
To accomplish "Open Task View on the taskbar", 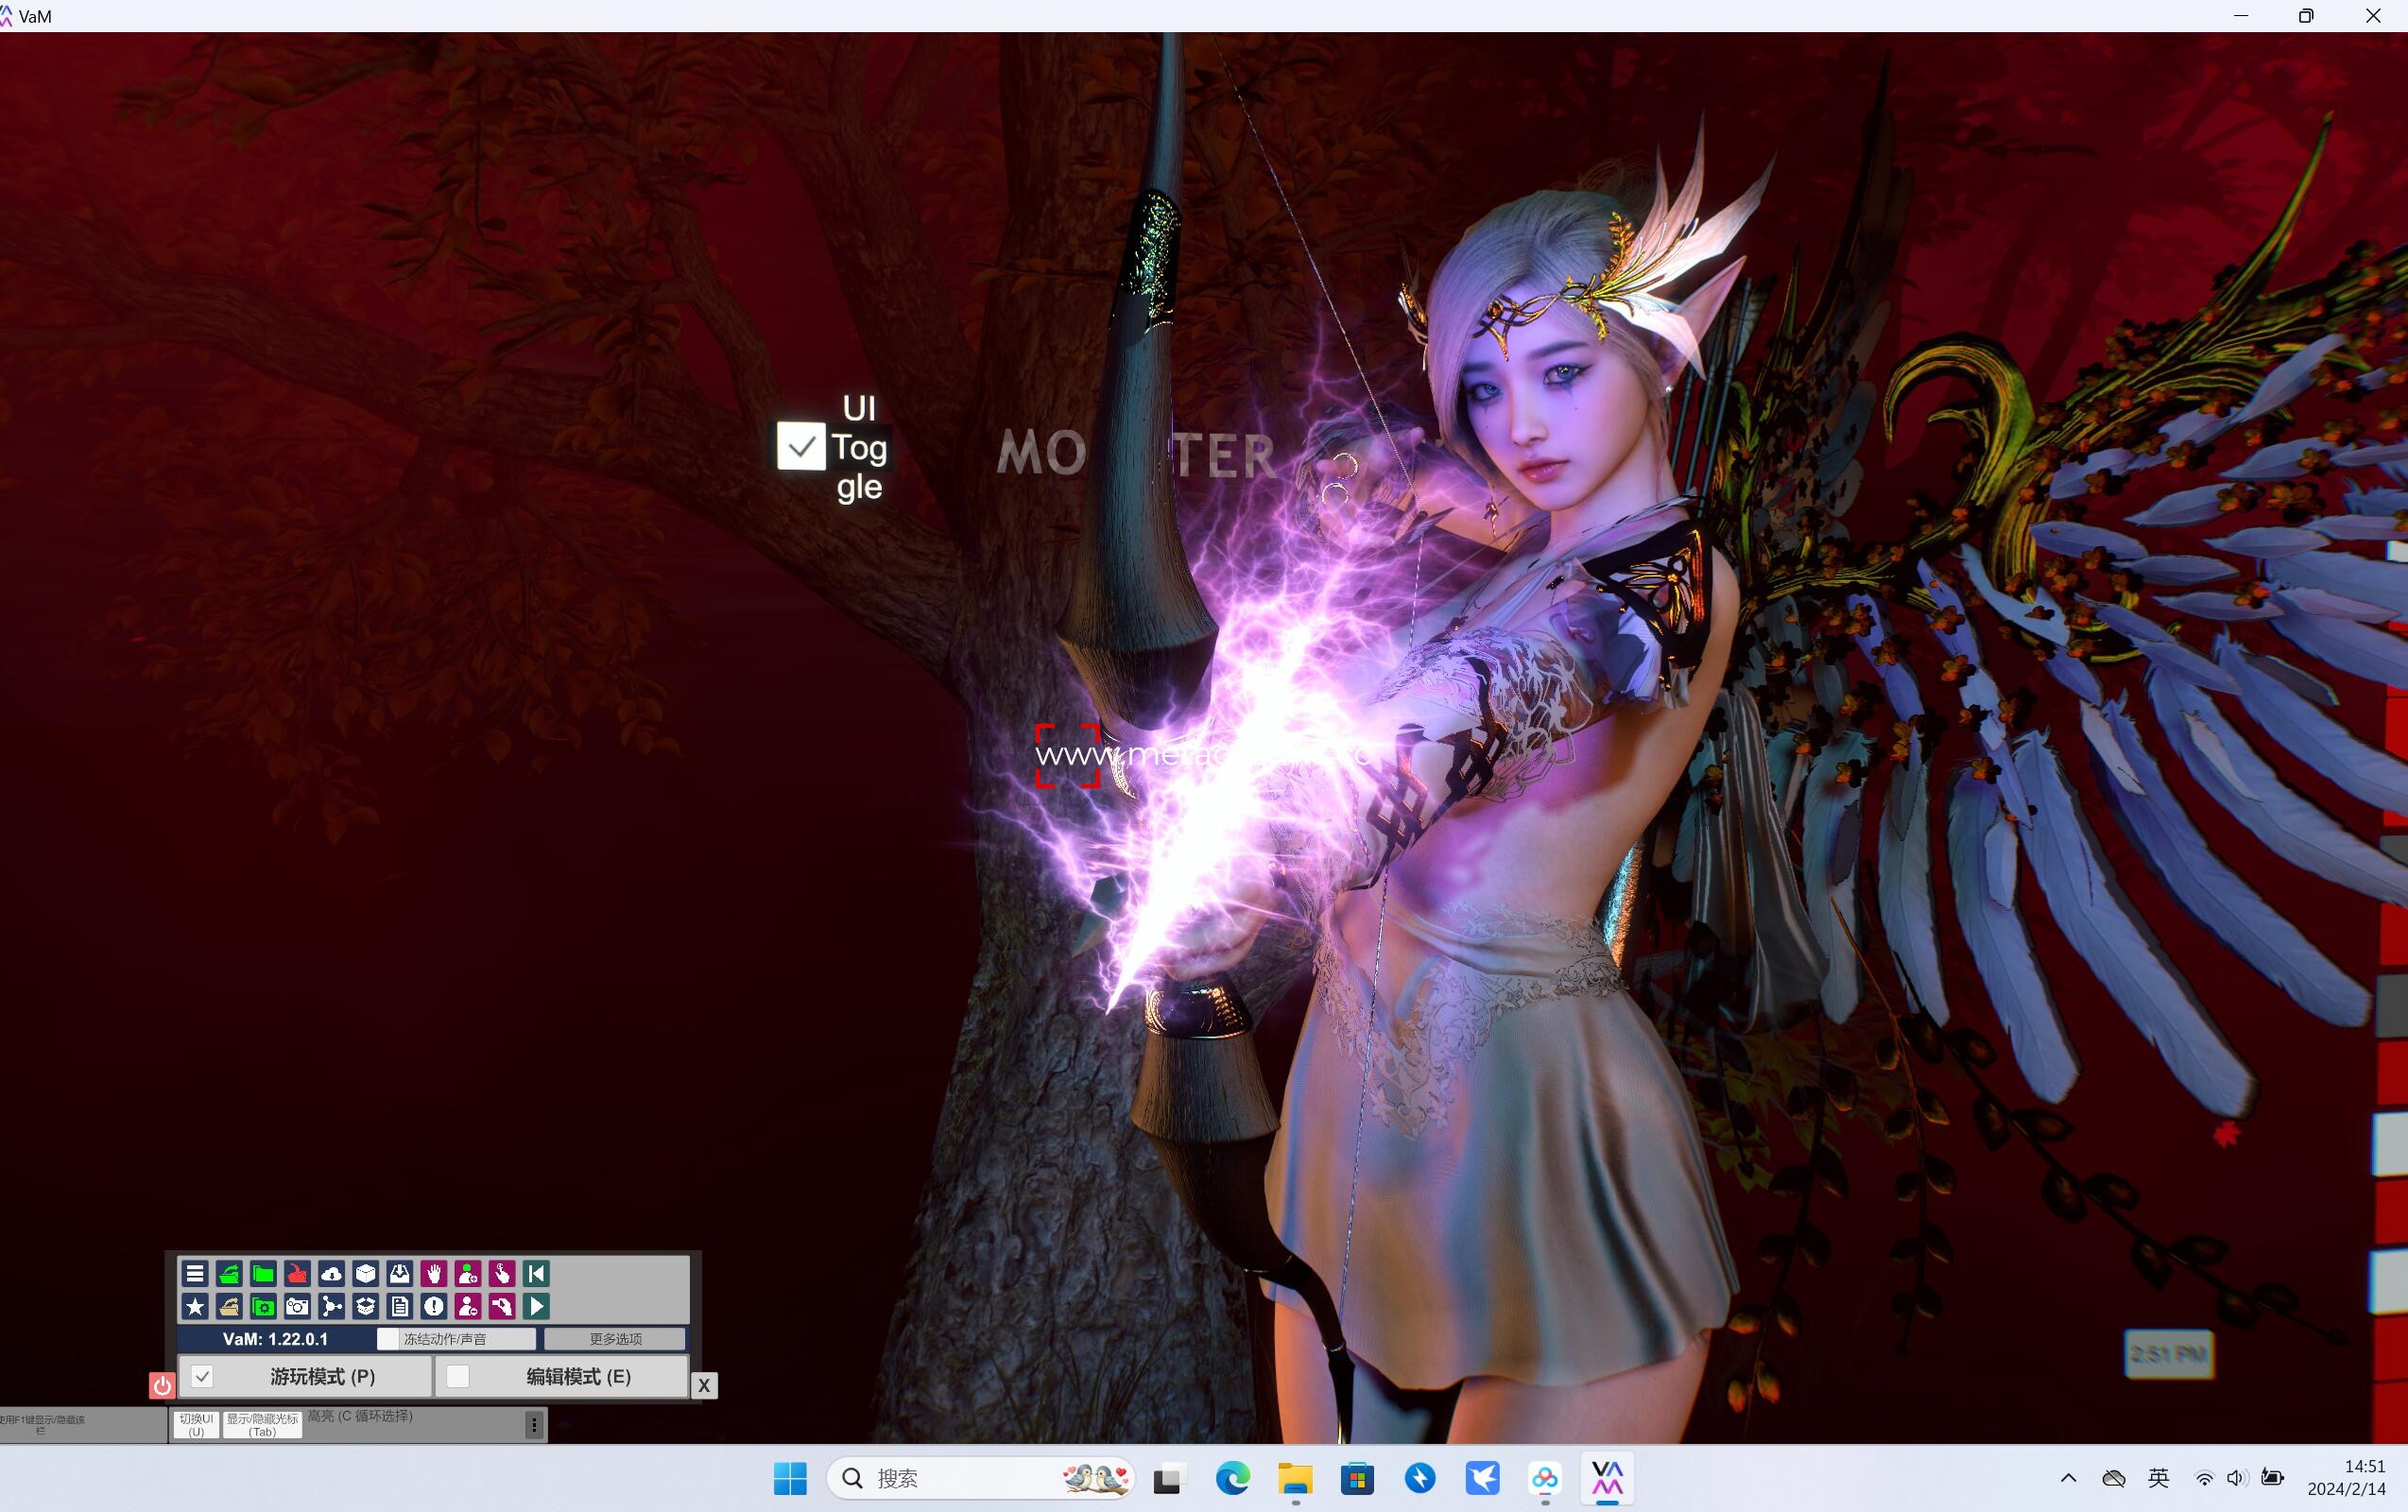I will tap(1169, 1478).
